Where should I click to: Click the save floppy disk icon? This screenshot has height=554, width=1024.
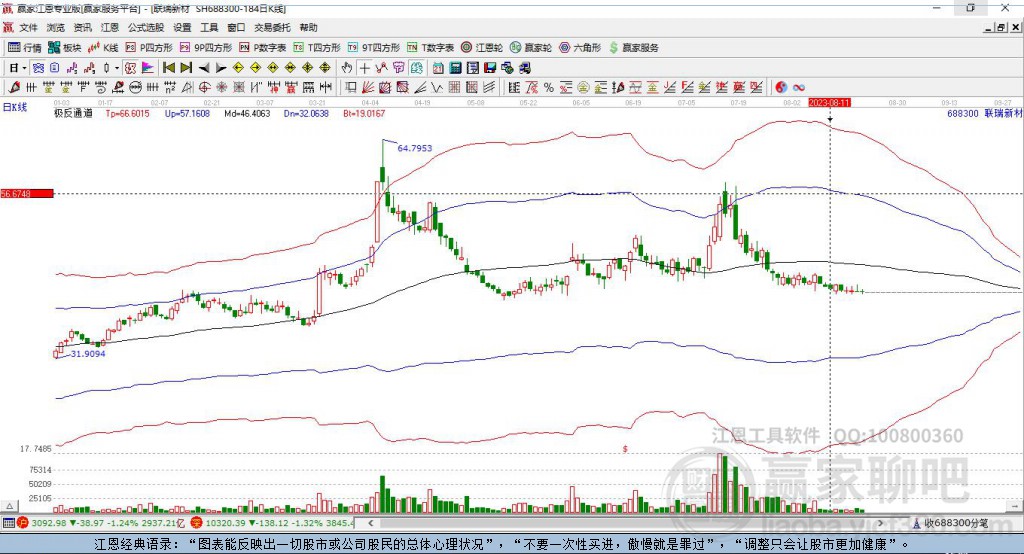pyautogui.click(x=491, y=68)
